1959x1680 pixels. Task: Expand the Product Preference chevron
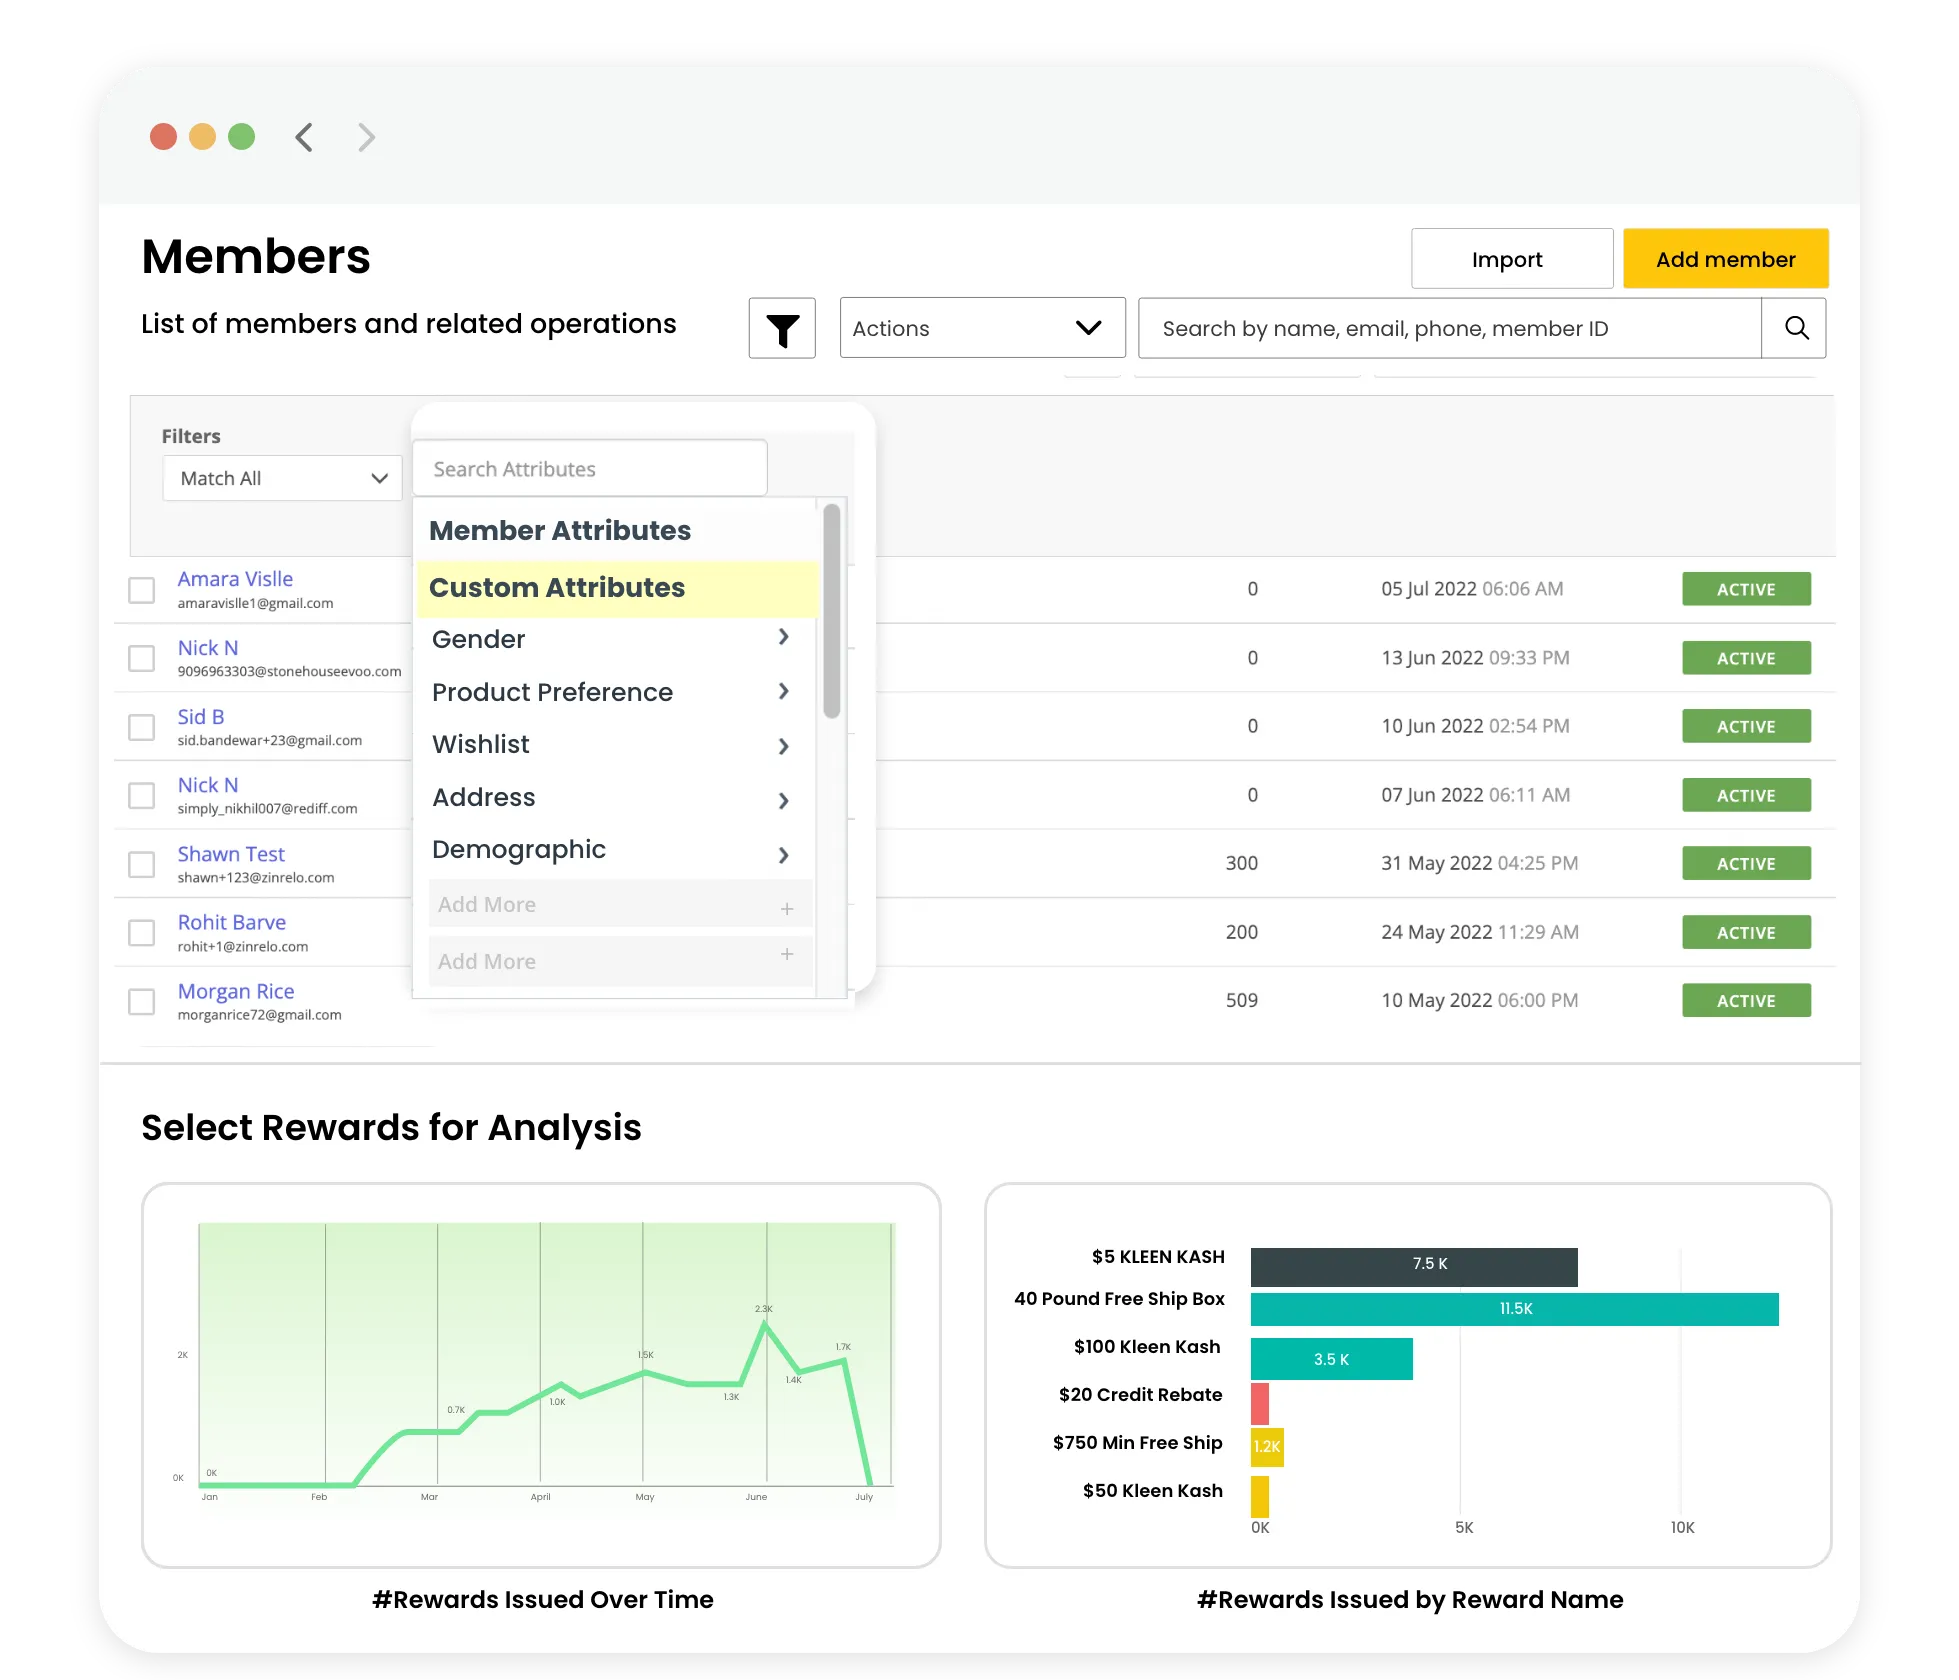[784, 691]
